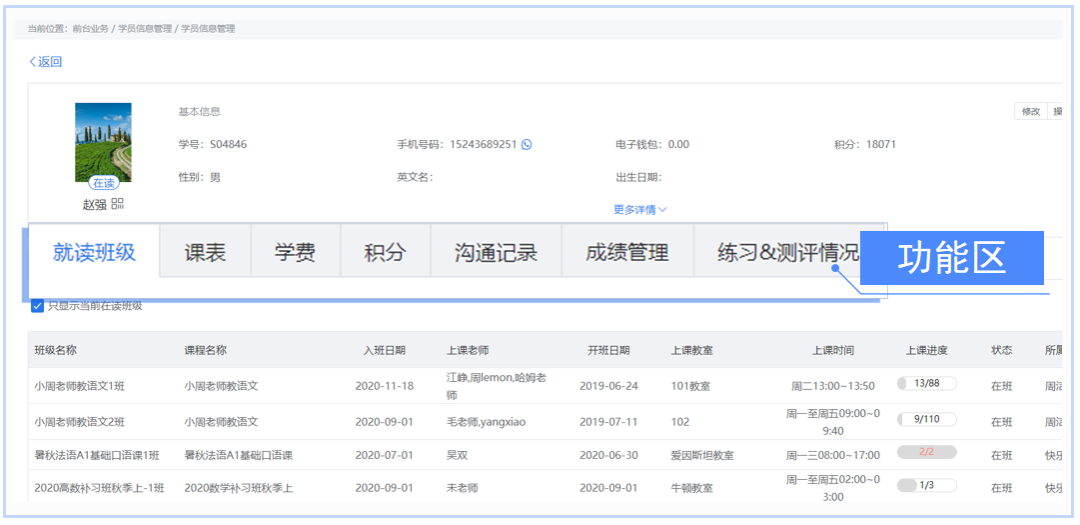Click the 在读 status badge
The height and width of the screenshot is (525, 1080).
click(103, 183)
